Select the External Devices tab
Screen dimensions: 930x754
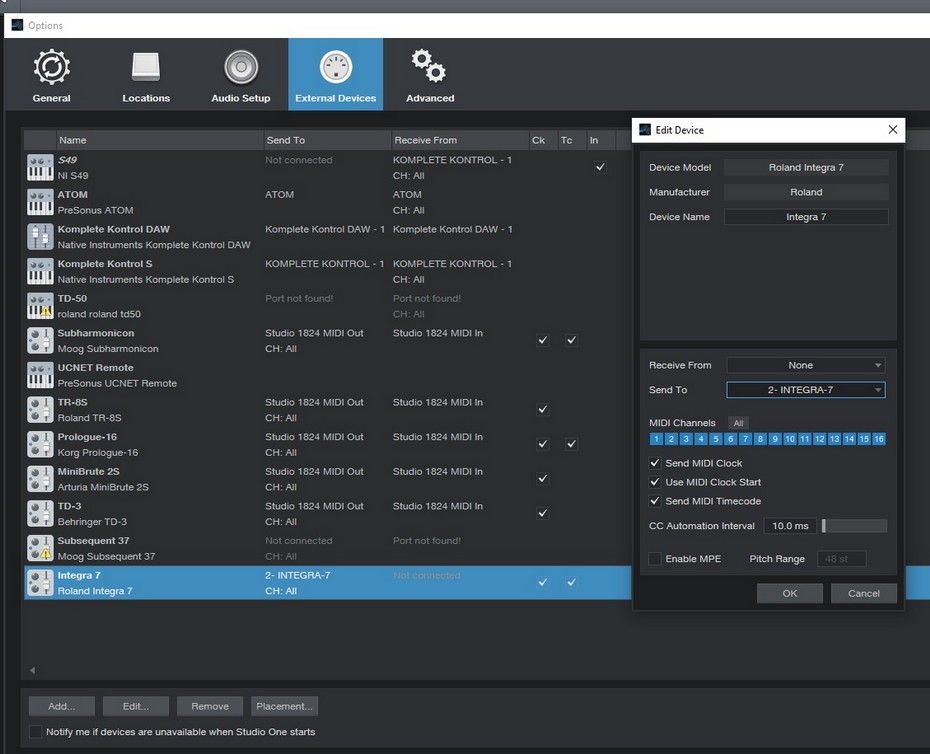[x=335, y=75]
